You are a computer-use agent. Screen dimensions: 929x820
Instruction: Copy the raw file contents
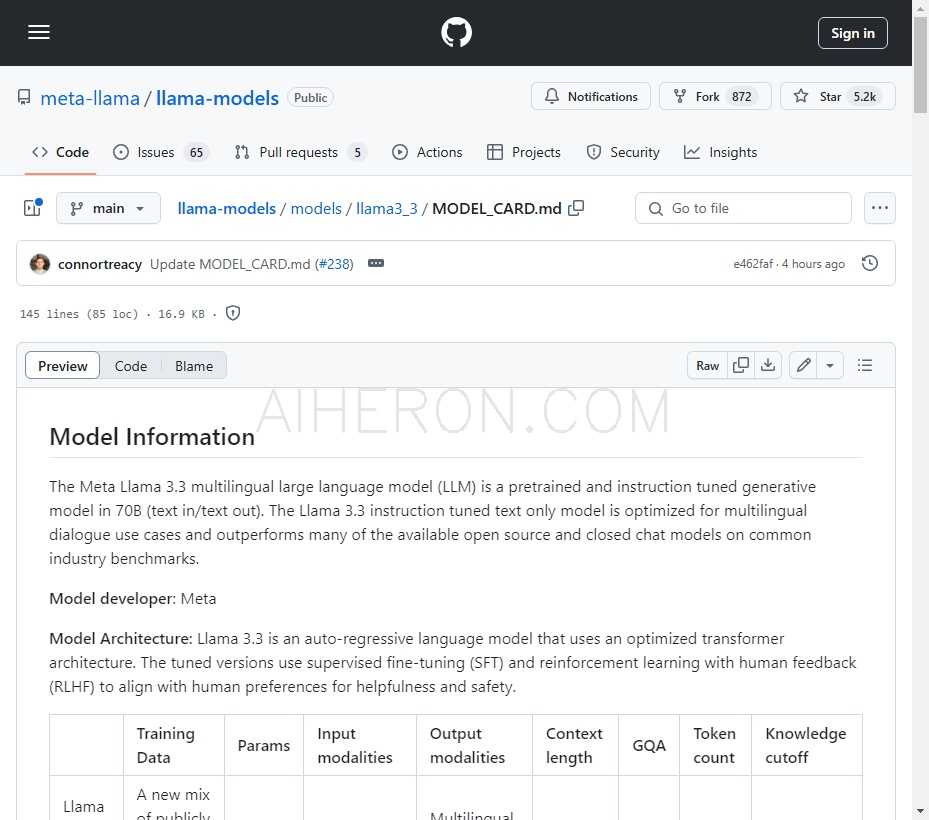point(741,366)
